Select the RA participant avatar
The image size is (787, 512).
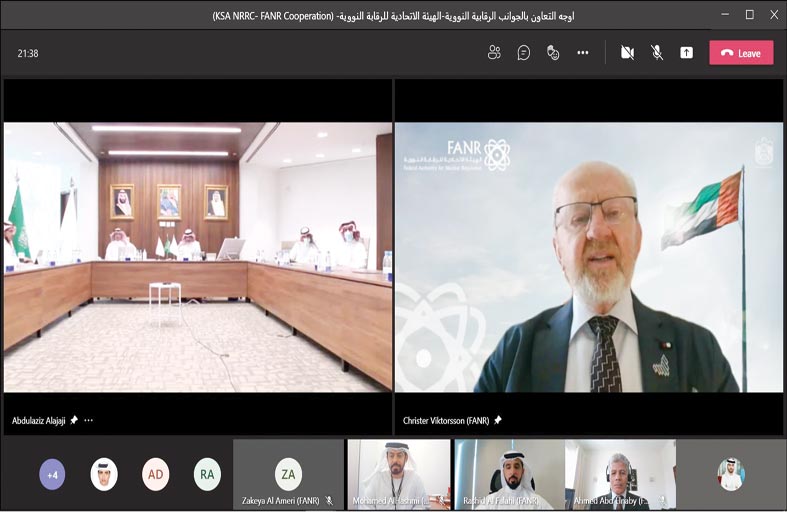pos(207,474)
